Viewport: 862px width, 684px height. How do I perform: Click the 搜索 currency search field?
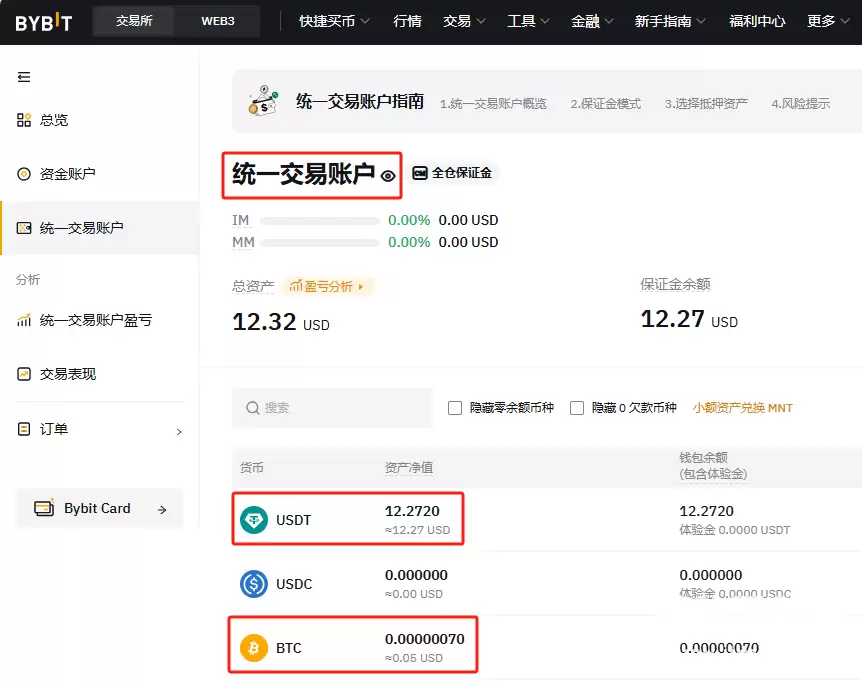coord(333,408)
